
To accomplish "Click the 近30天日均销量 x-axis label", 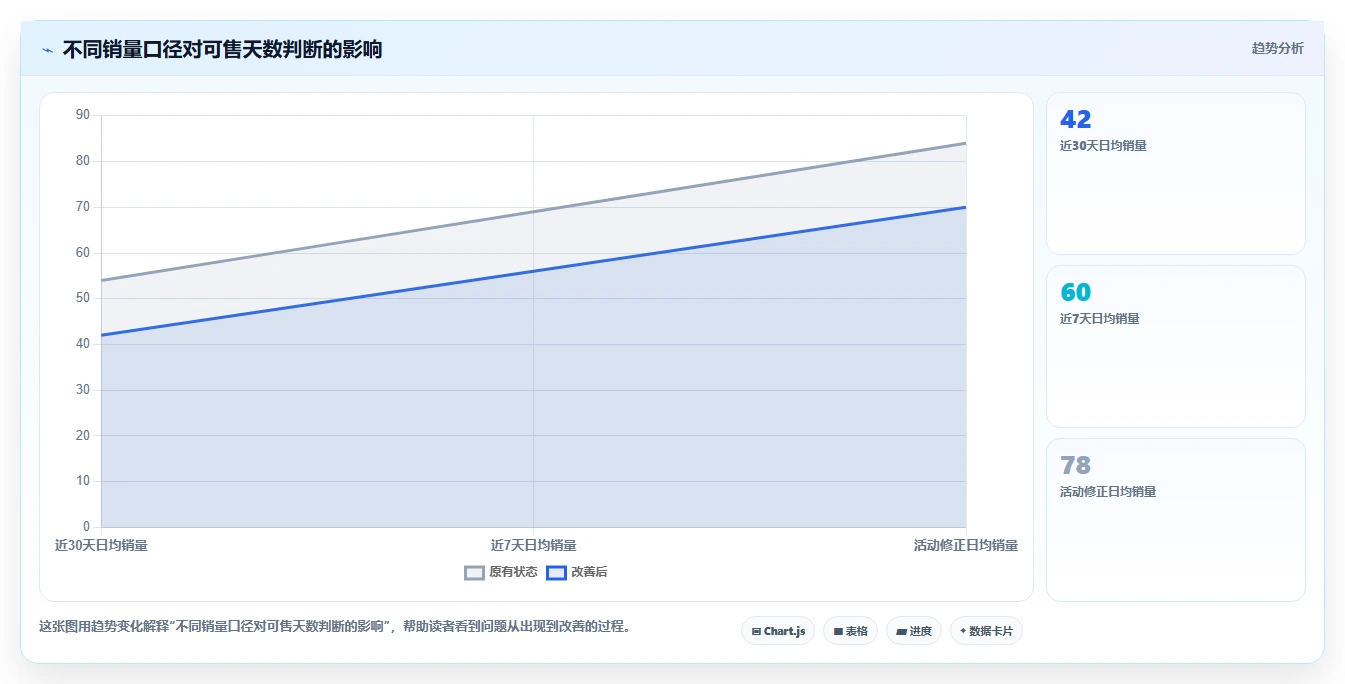I will [101, 545].
